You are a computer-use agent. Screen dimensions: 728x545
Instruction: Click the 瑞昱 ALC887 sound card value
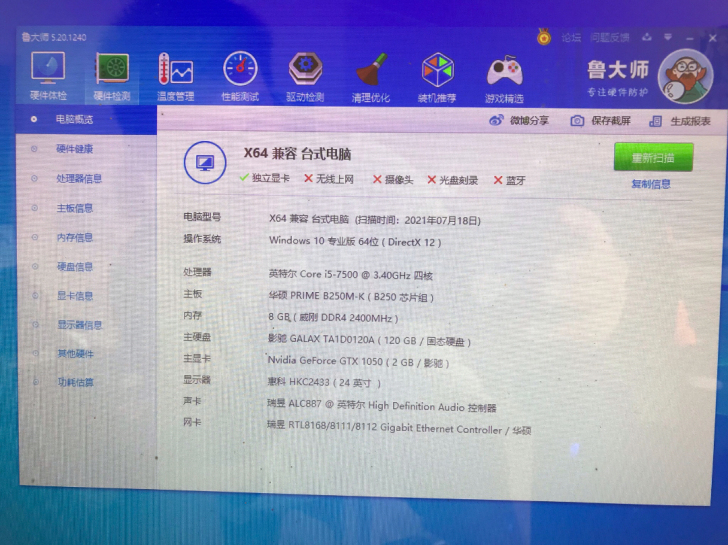click(382, 406)
